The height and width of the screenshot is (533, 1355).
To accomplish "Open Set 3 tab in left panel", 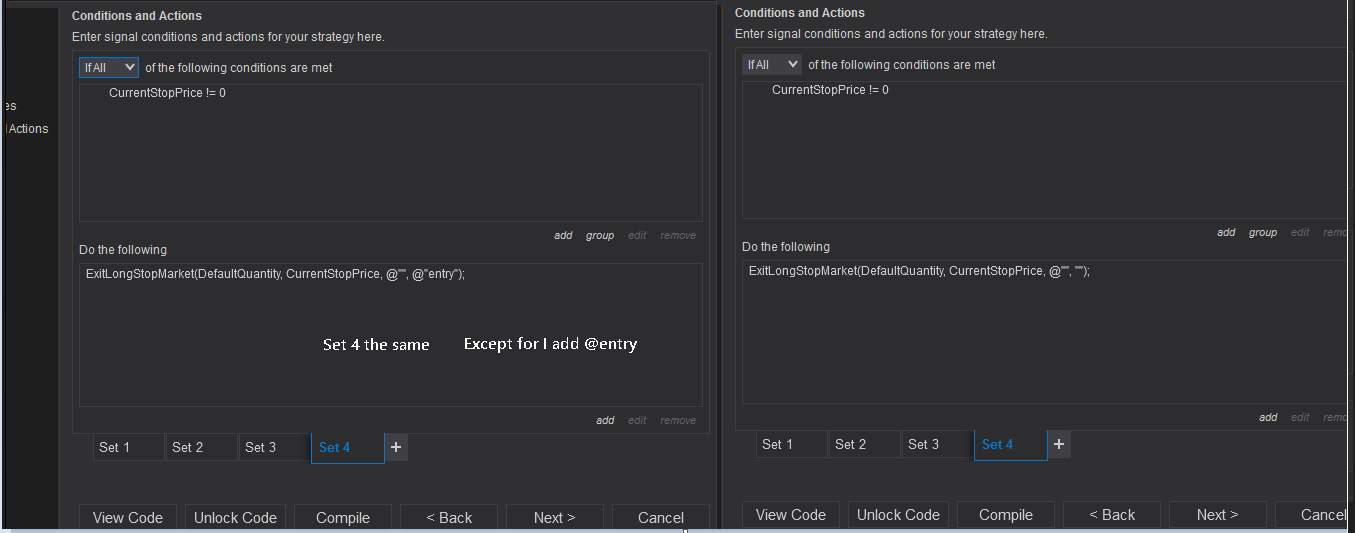I will click(x=274, y=448).
